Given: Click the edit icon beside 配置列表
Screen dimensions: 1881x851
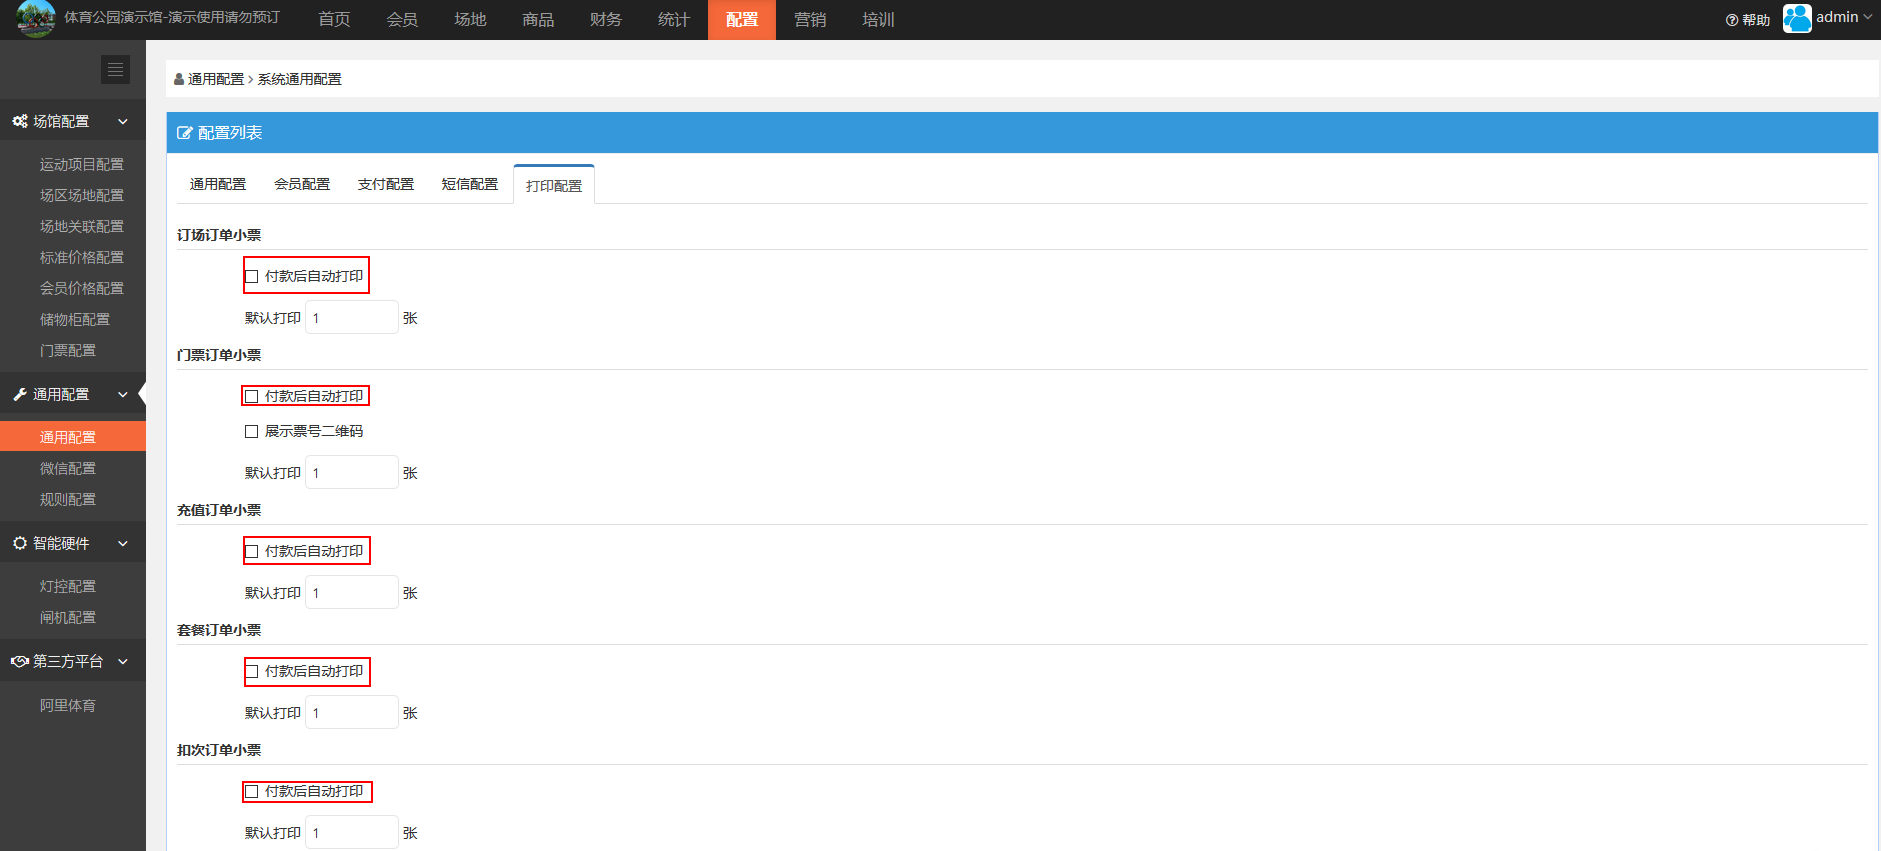Looking at the screenshot, I should click(184, 133).
